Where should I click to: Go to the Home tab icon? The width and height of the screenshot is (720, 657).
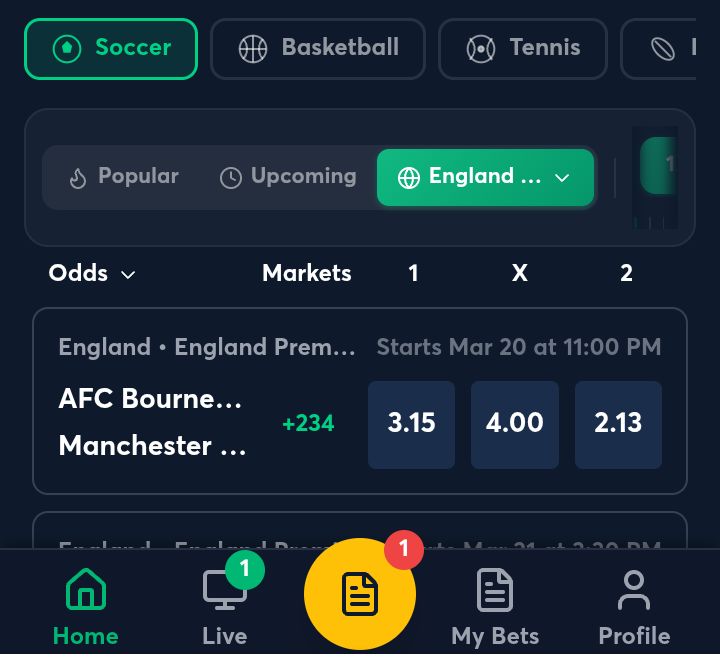pos(86,590)
